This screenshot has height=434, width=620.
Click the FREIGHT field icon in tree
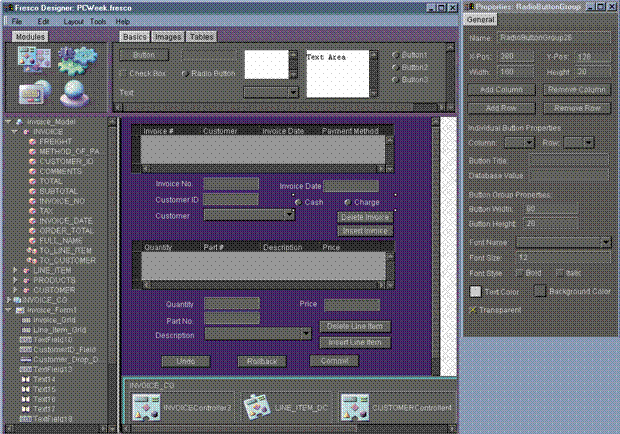pyautogui.click(x=33, y=141)
